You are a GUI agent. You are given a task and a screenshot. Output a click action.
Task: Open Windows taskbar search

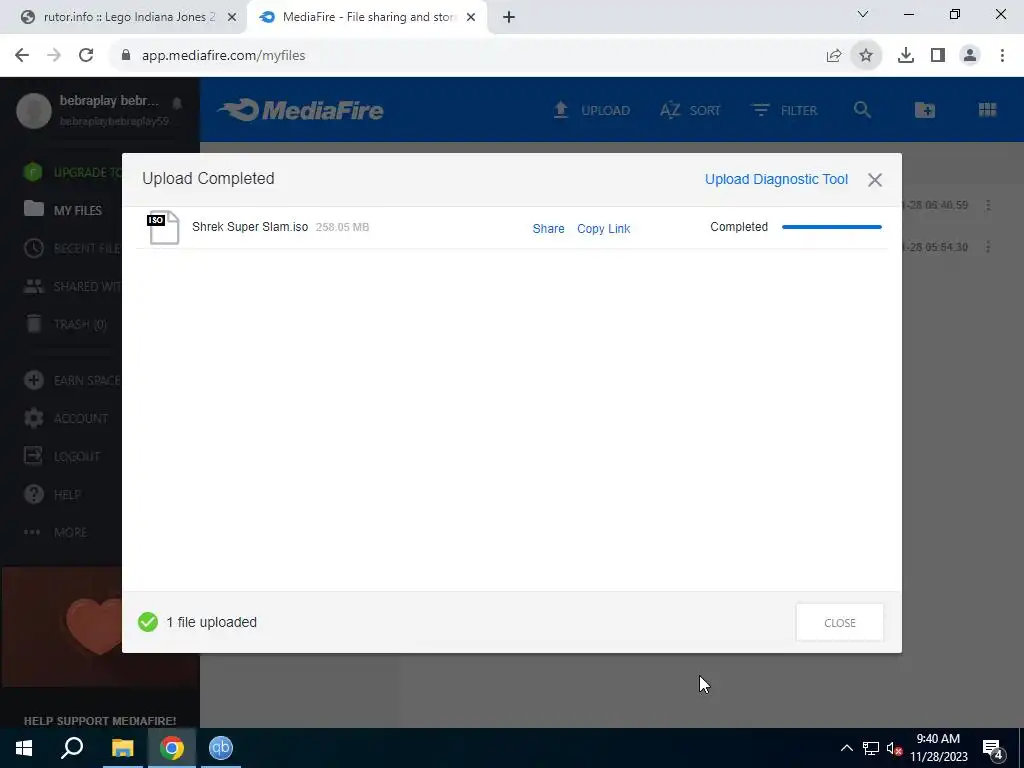click(x=72, y=748)
